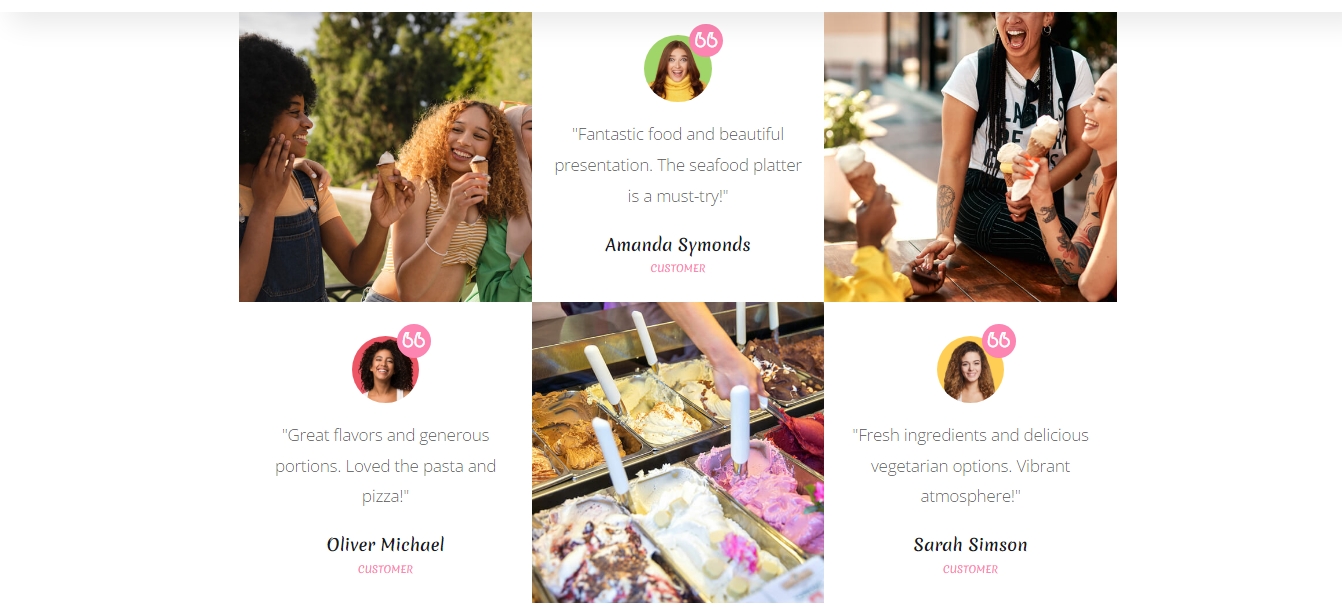Select the pasta and pizza testimonial text

coord(386,466)
